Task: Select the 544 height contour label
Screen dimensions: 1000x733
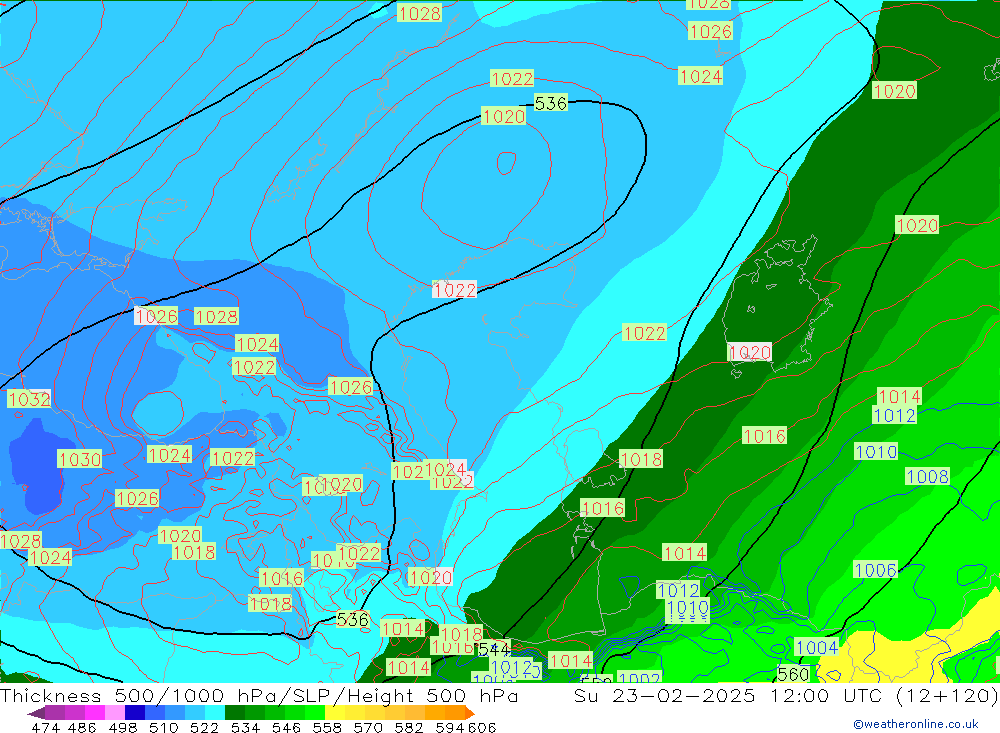Action: pos(494,649)
